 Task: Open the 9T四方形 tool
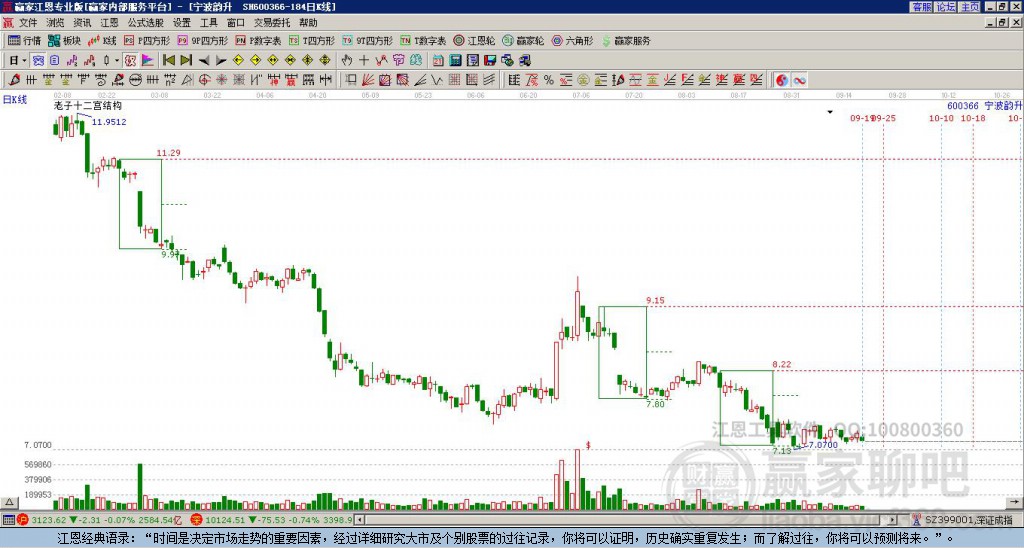(368, 40)
